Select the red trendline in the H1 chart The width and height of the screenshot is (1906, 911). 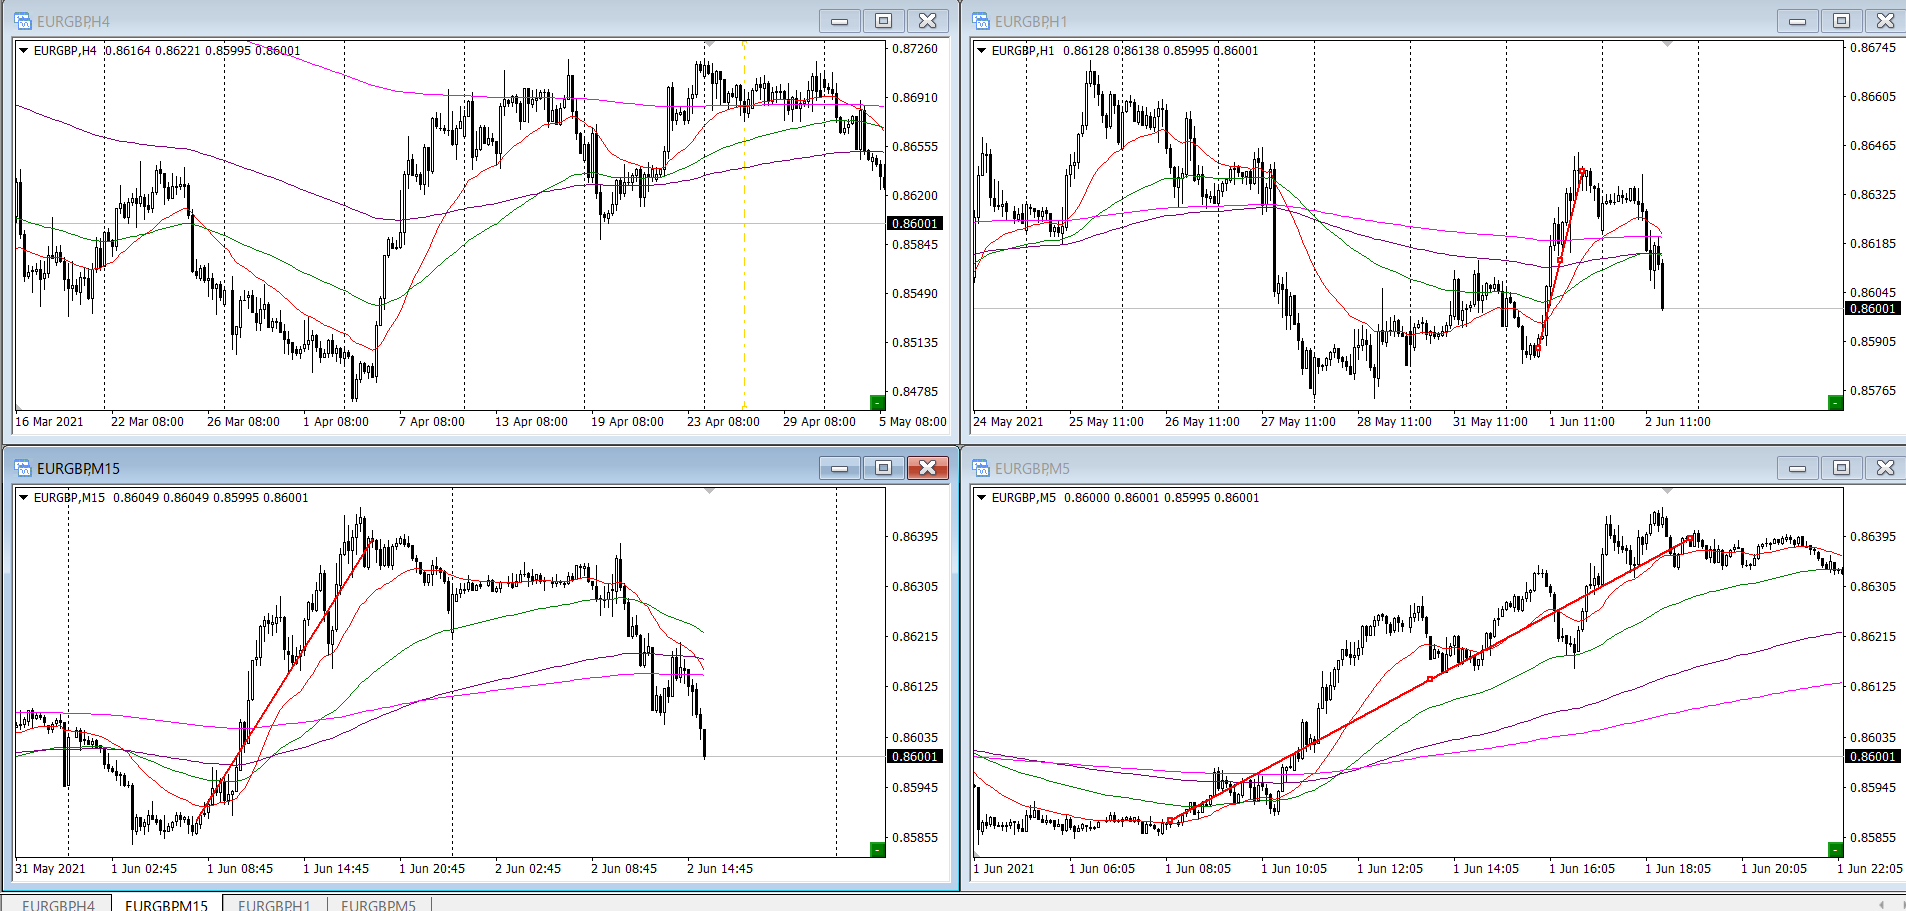[1559, 262]
